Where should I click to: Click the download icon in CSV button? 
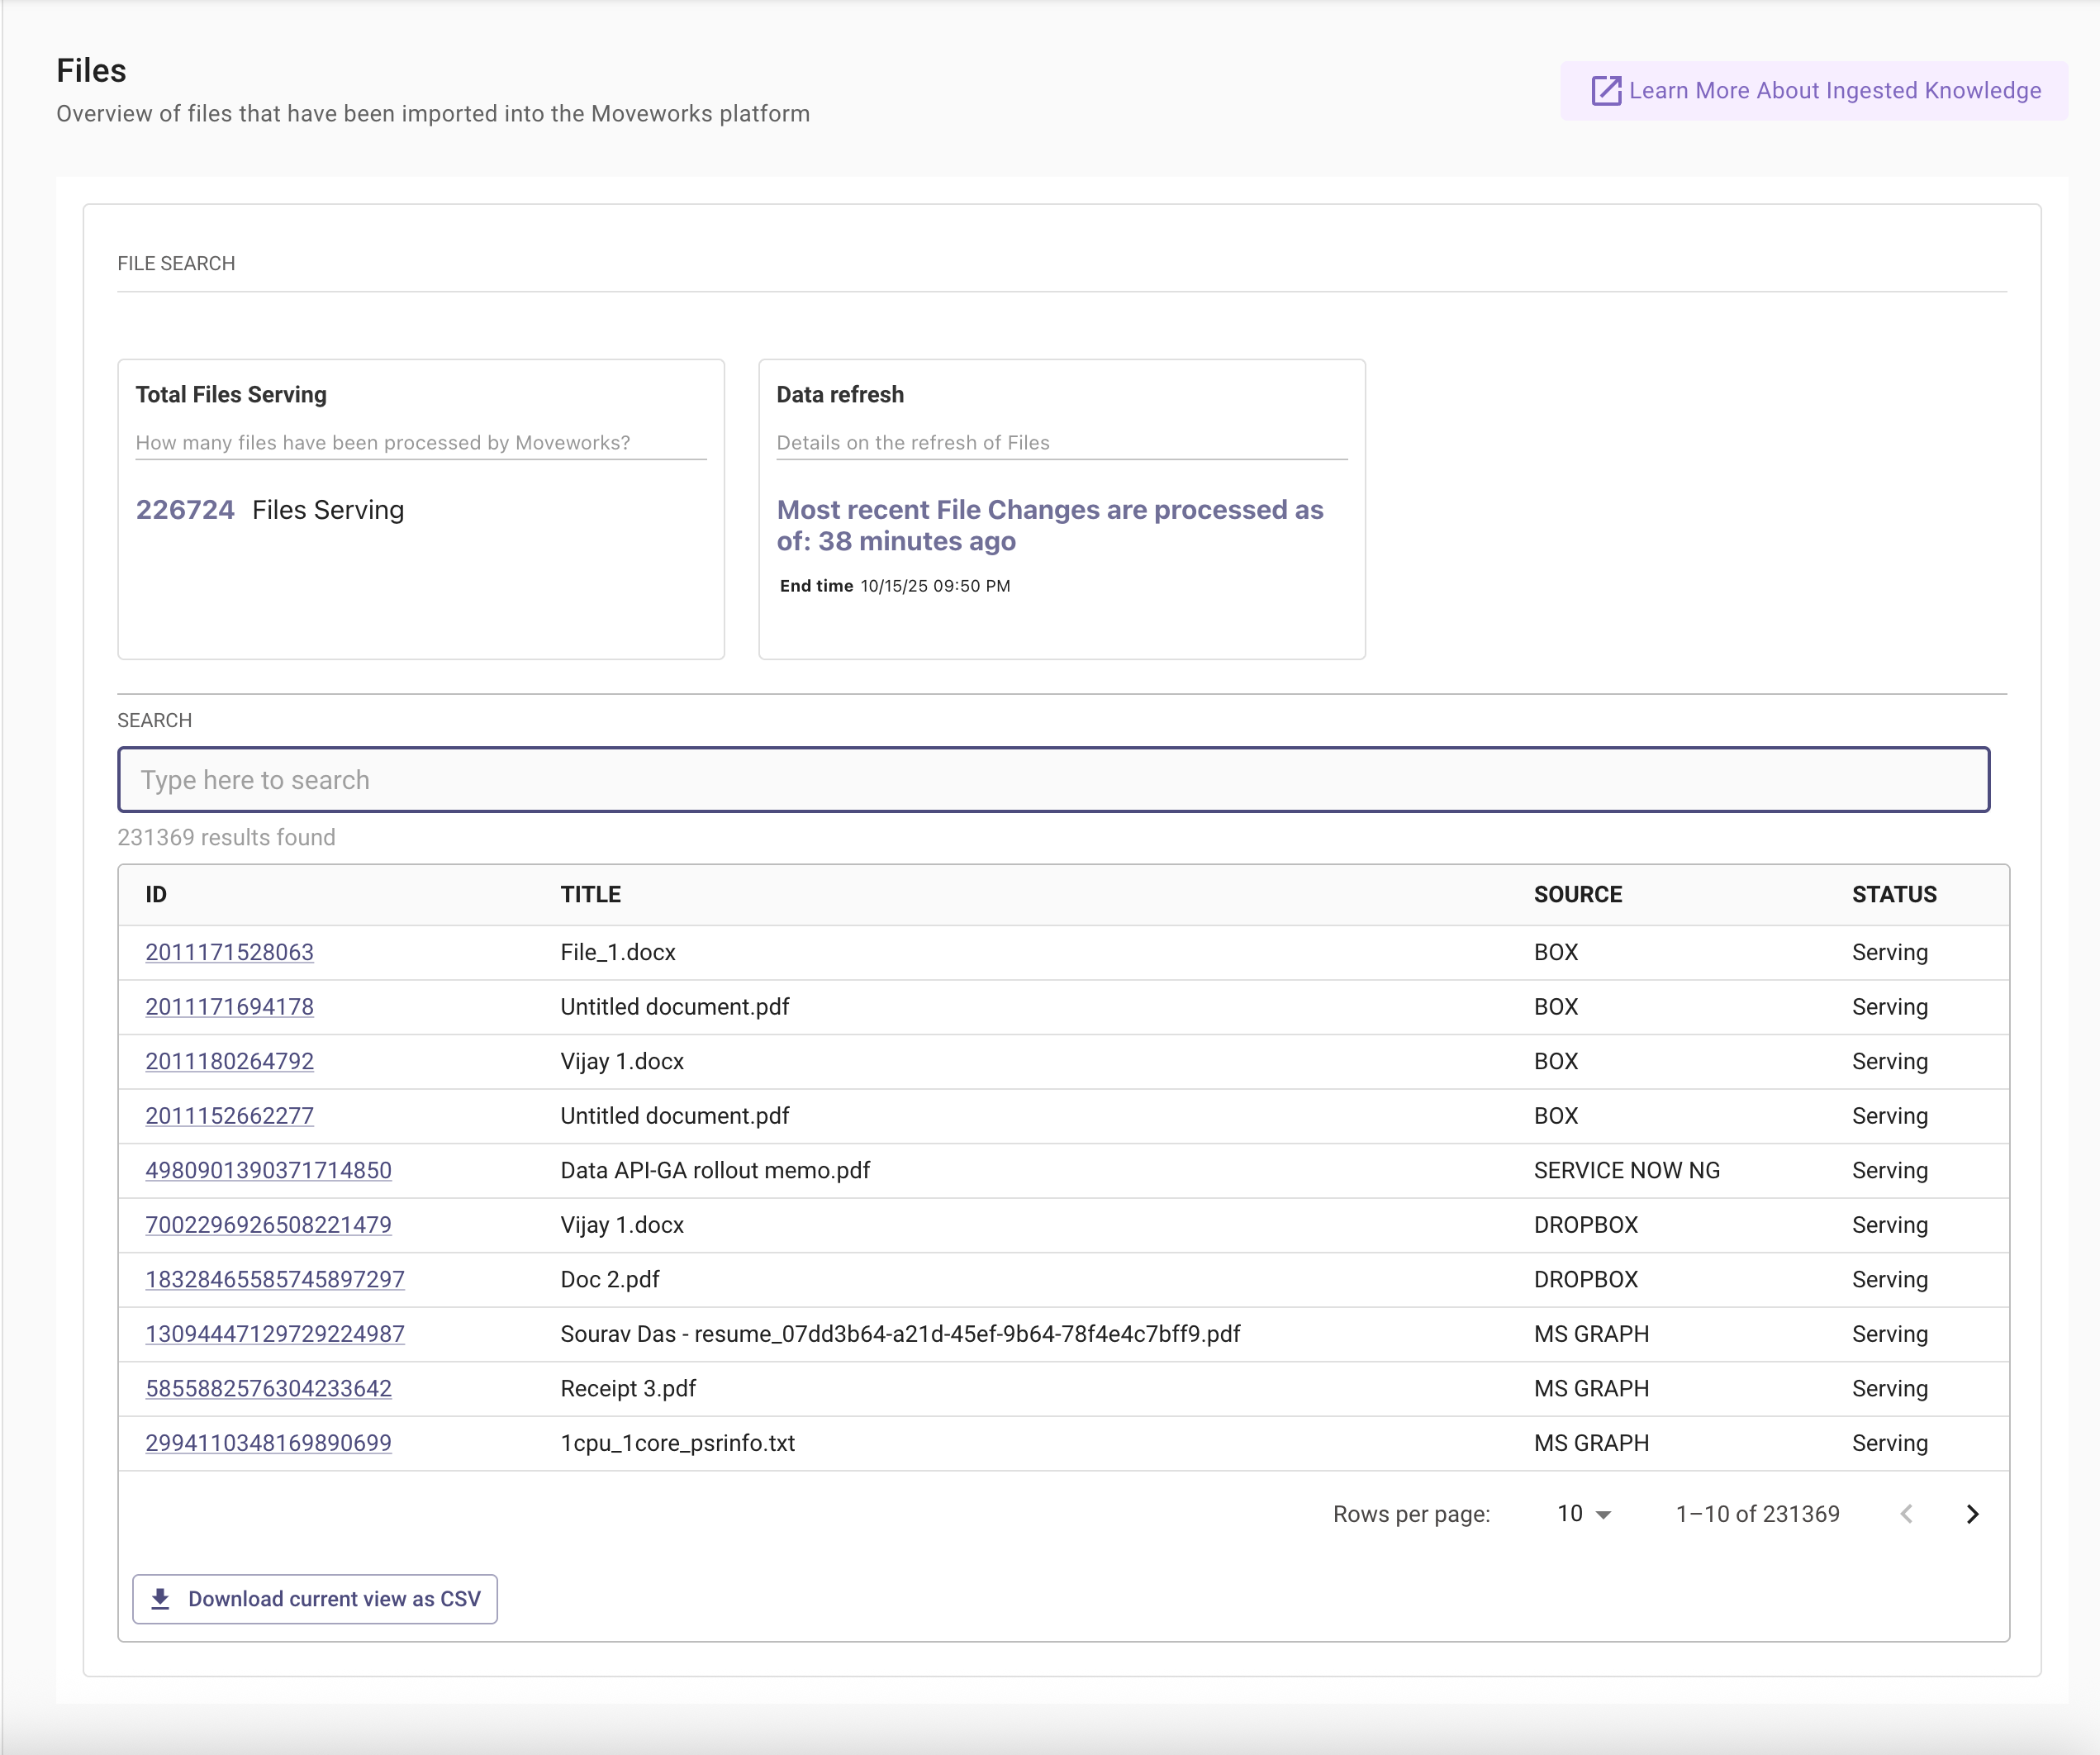pyautogui.click(x=160, y=1598)
